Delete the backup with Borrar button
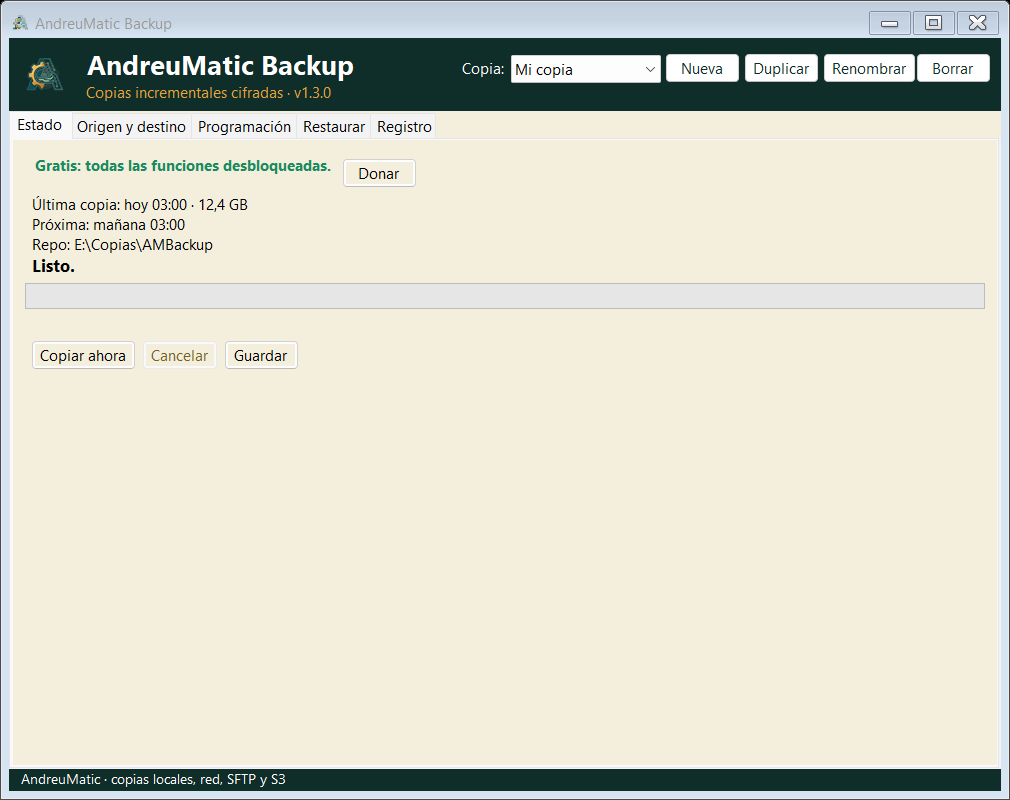The width and height of the screenshot is (1010, 800). 953,68
